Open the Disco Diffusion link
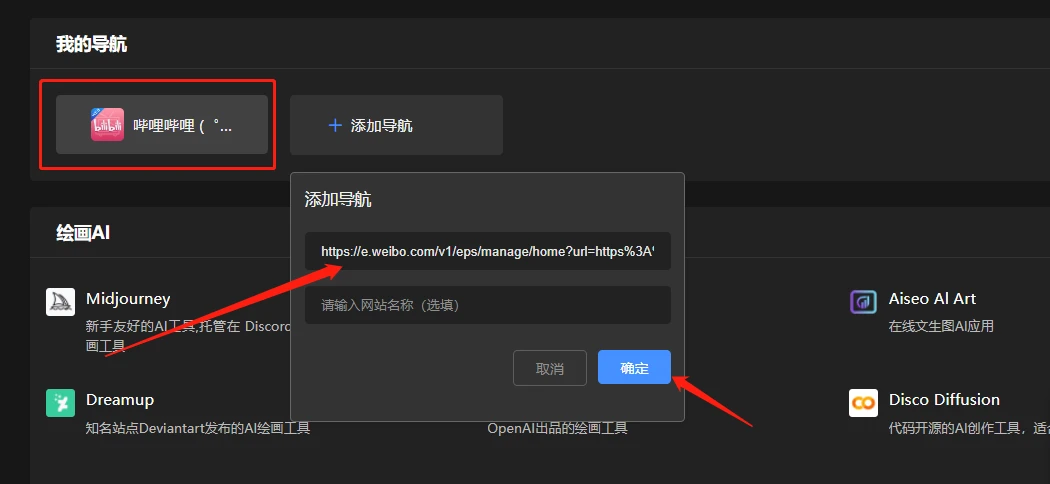 944,400
